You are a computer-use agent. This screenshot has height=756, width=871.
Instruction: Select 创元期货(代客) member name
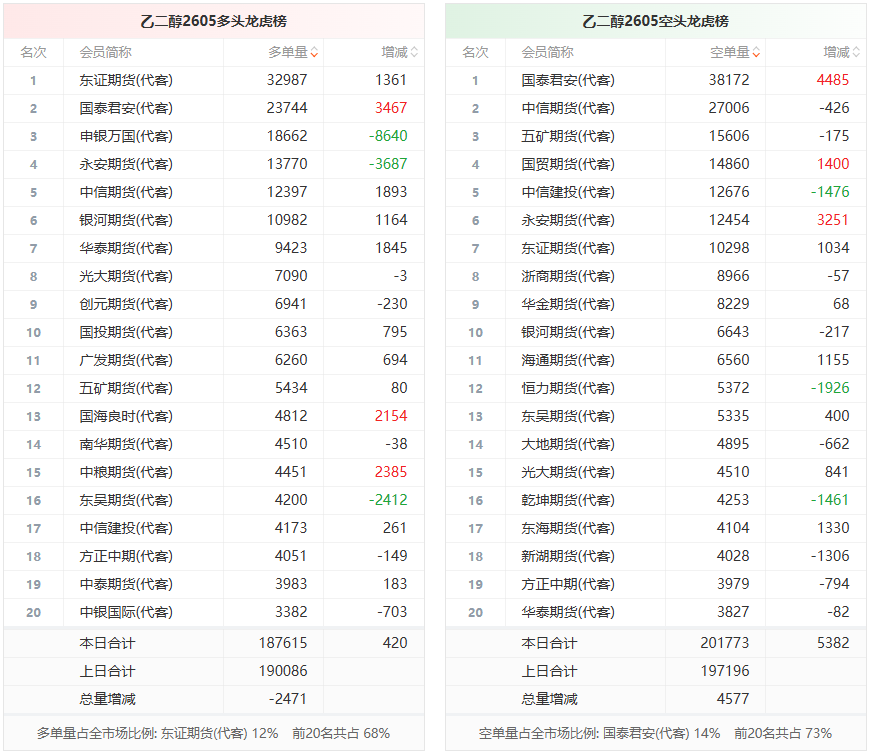126,304
